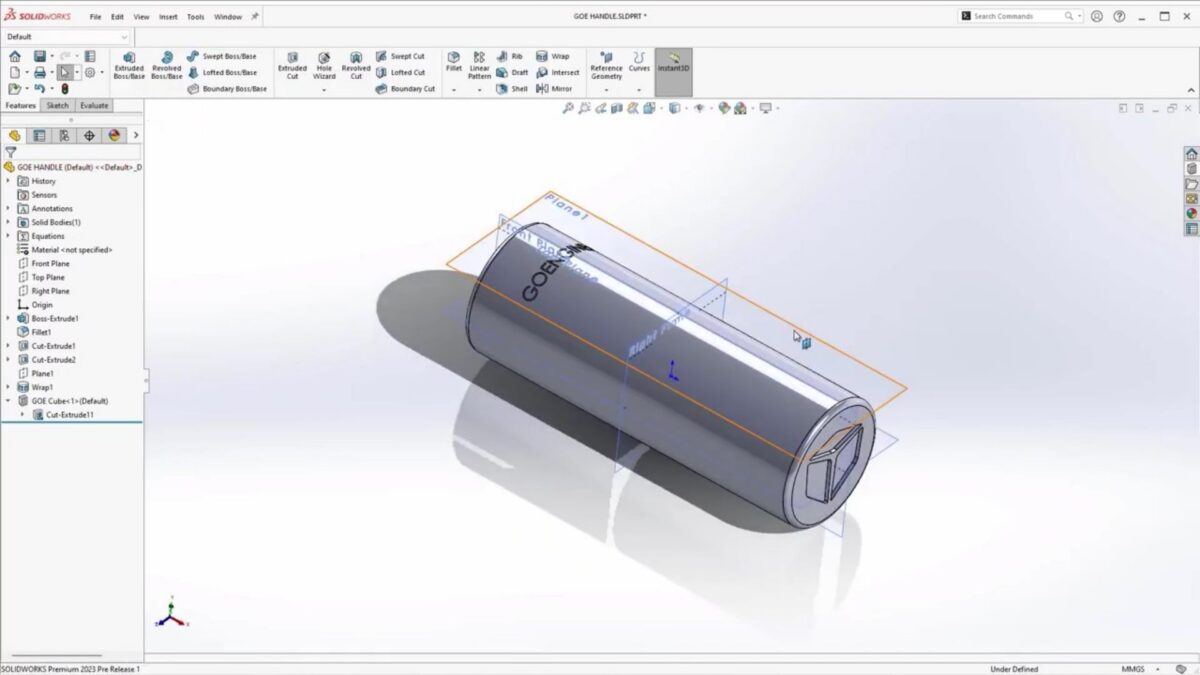1200x675 pixels.
Task: Select the Shell tool
Action: 512,88
